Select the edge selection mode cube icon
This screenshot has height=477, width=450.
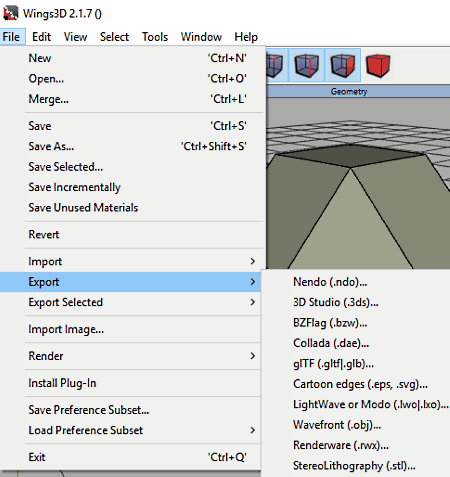coord(306,65)
